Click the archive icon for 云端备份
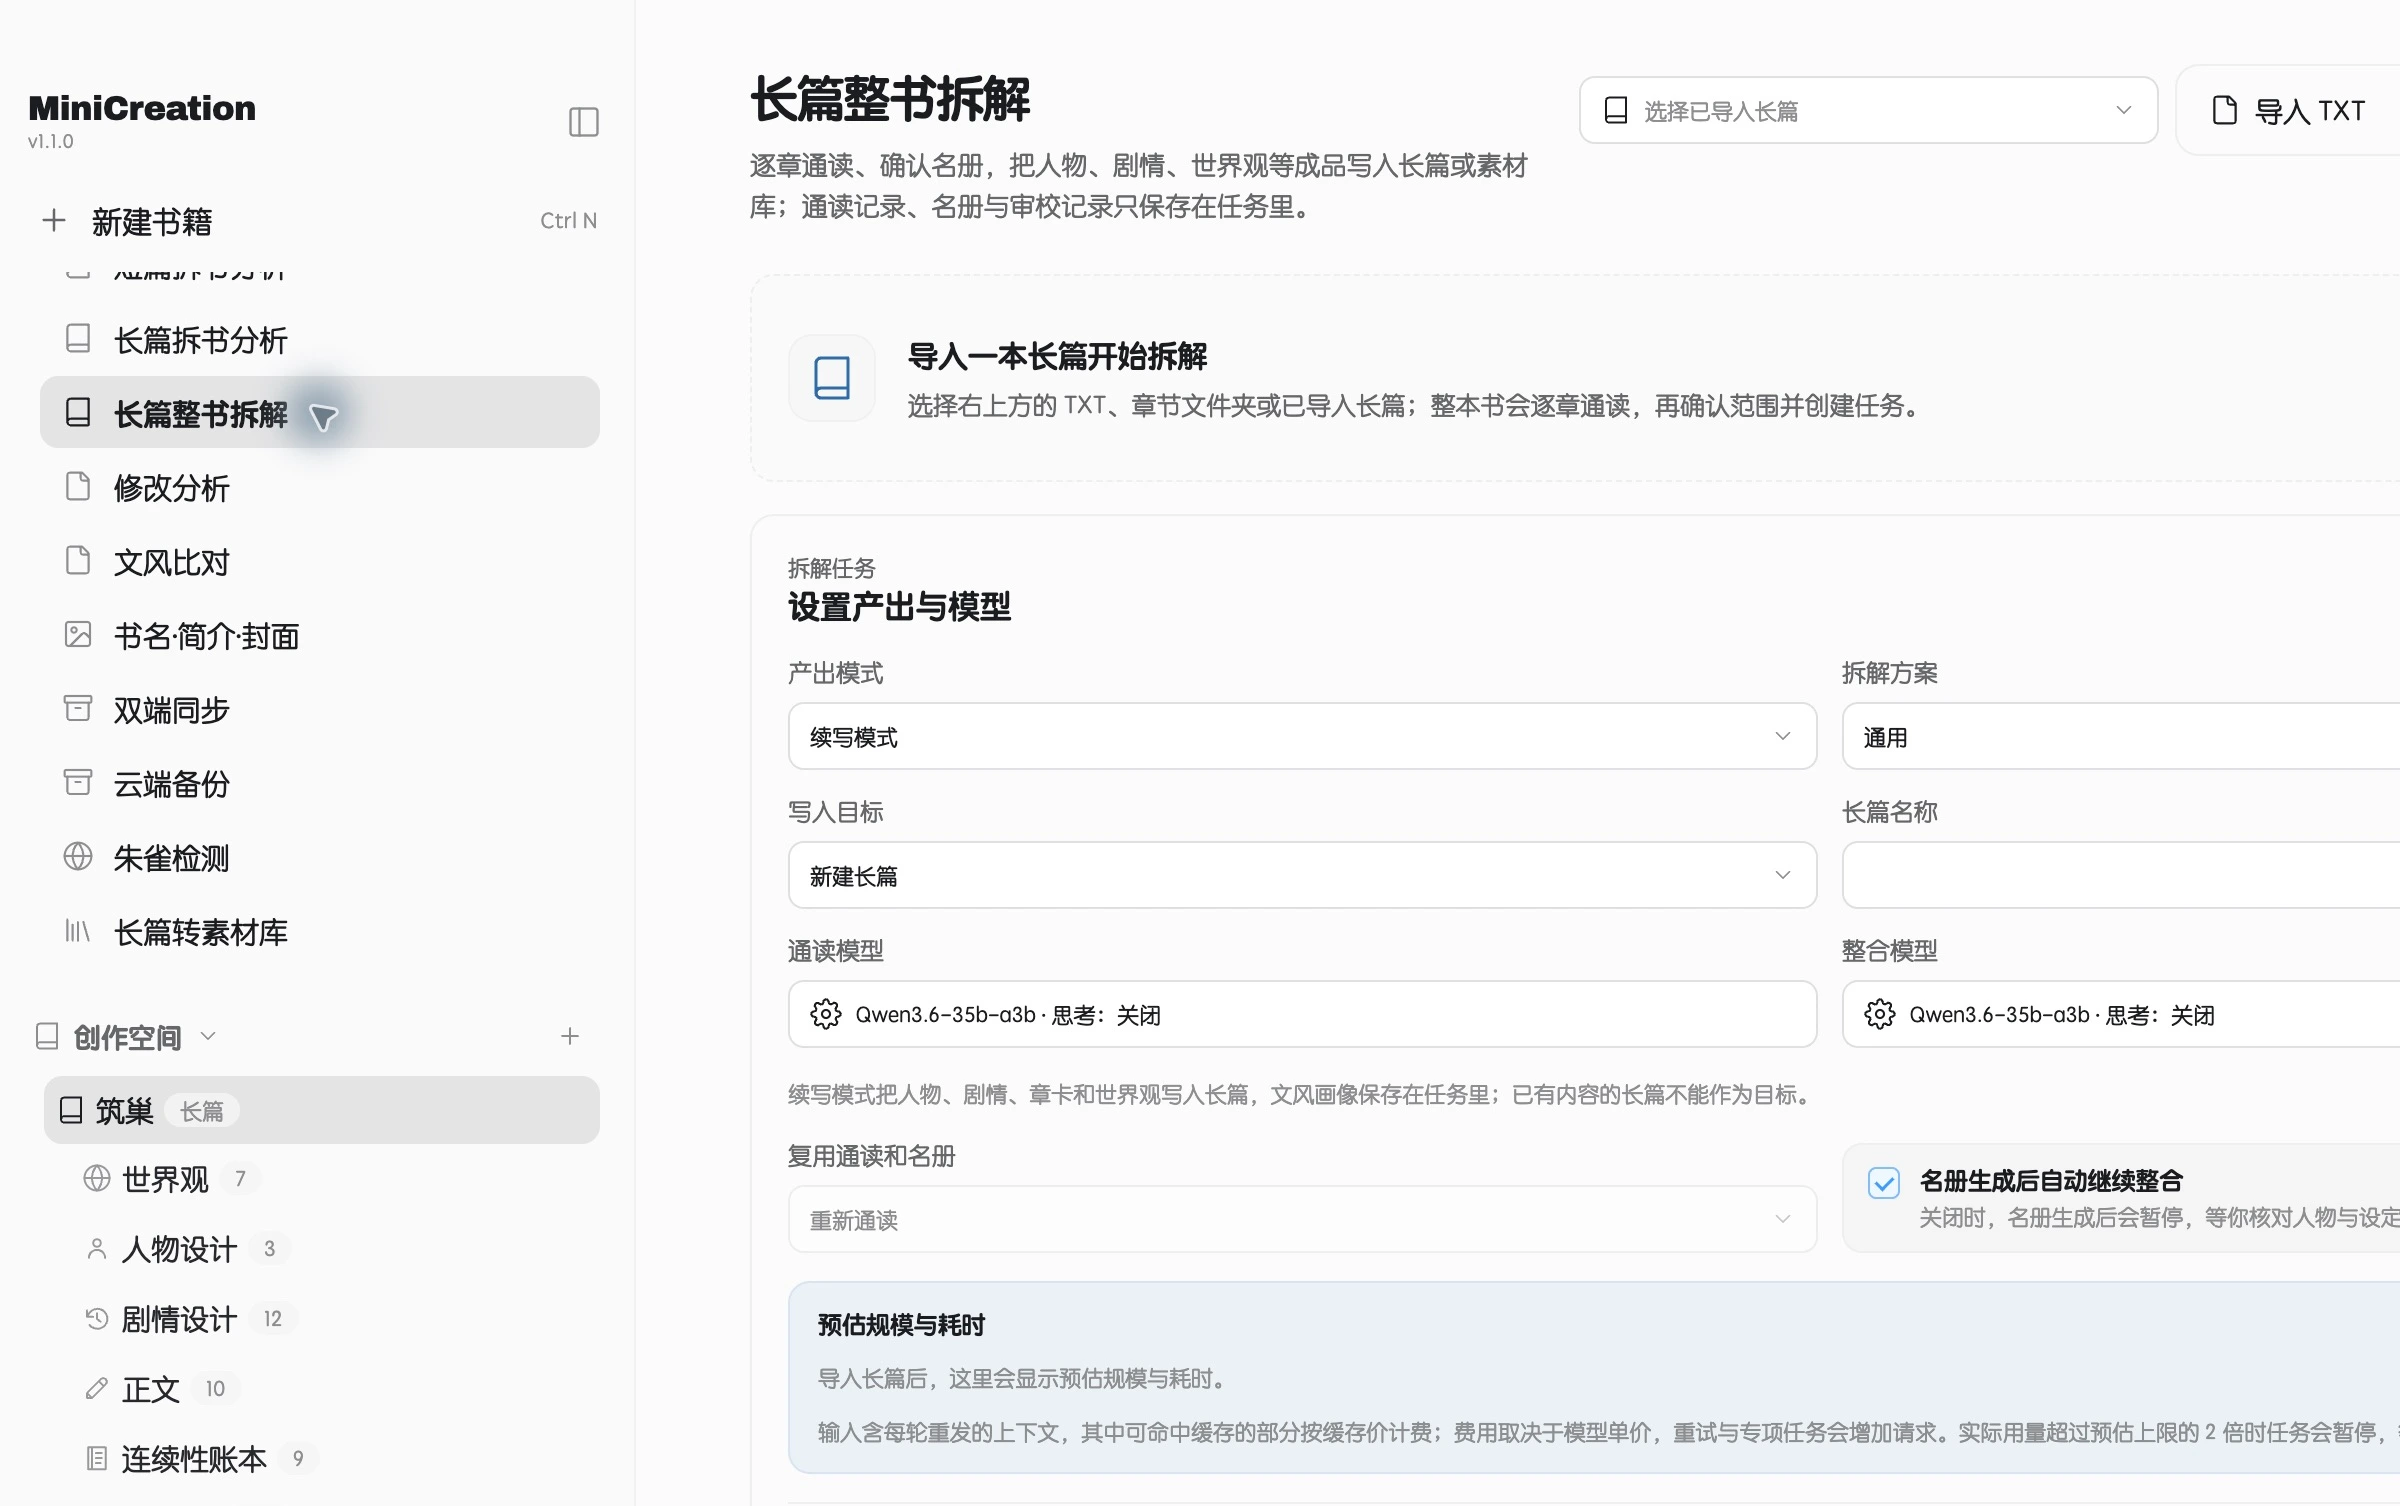The image size is (2400, 1506). tap(78, 783)
